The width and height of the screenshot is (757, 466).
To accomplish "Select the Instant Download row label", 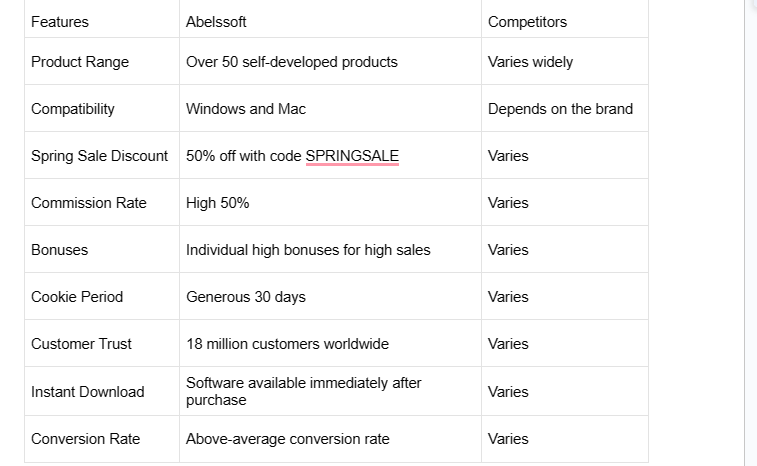I will (x=102, y=391).
